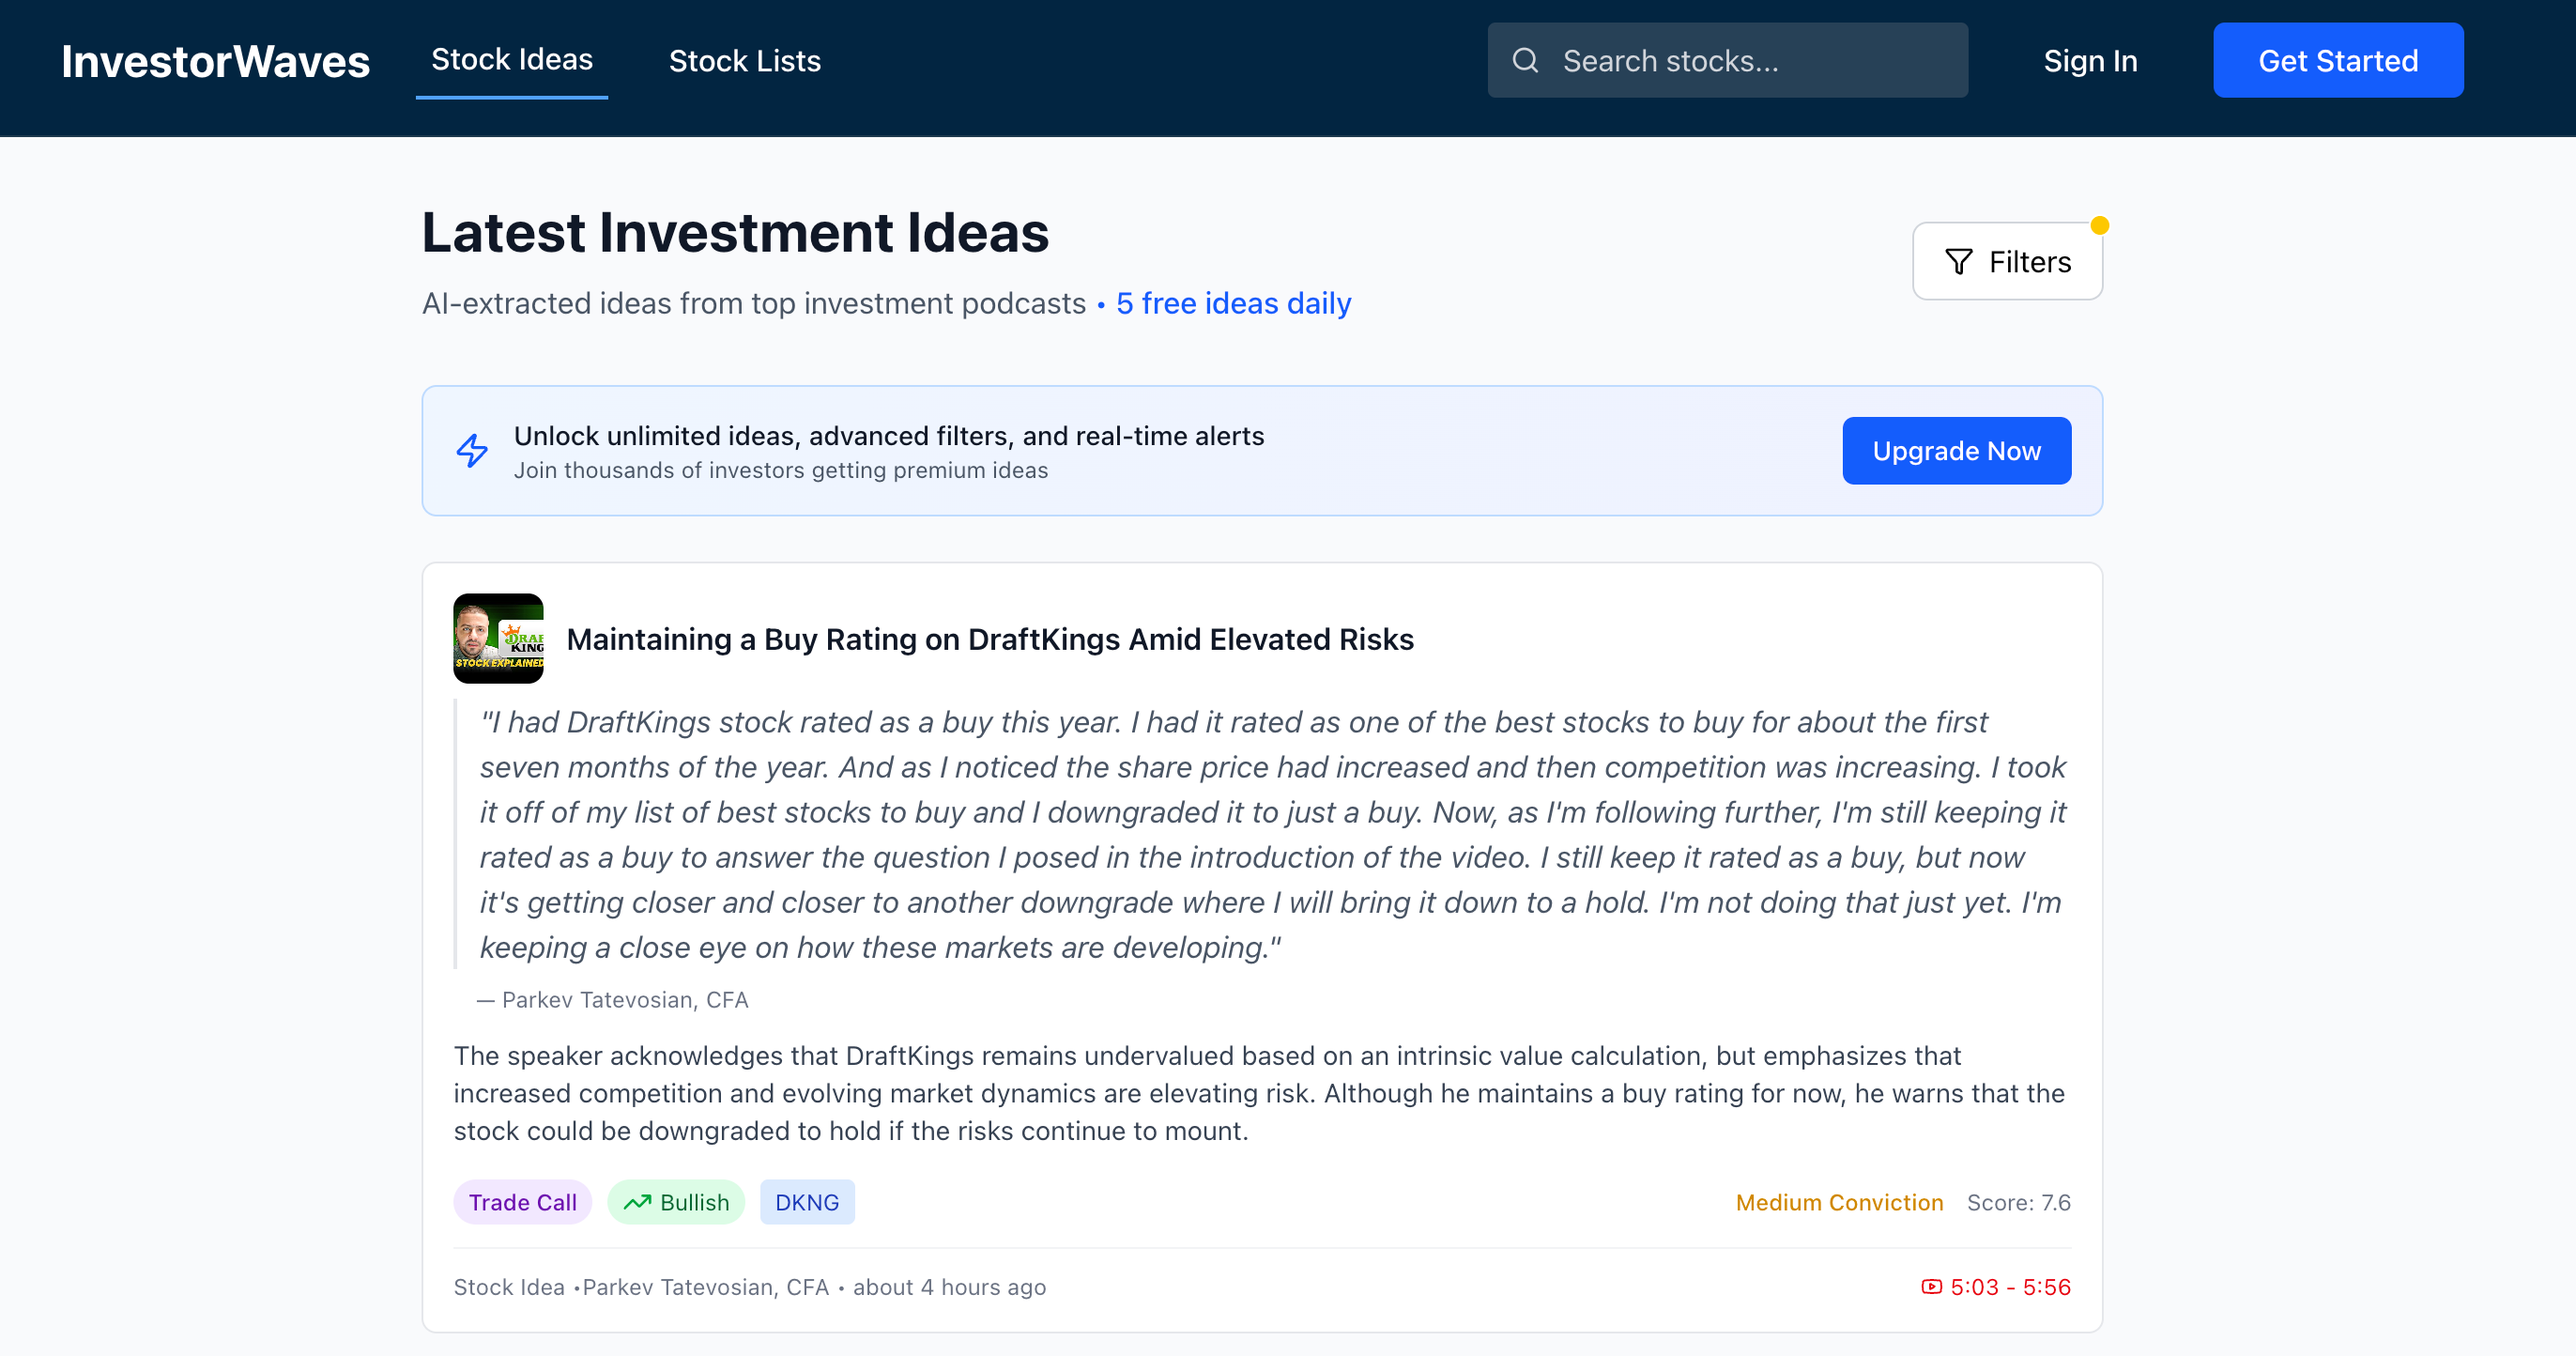Open the Filters panel
Image resolution: width=2576 pixels, height=1356 pixels.
pyautogui.click(x=2007, y=262)
